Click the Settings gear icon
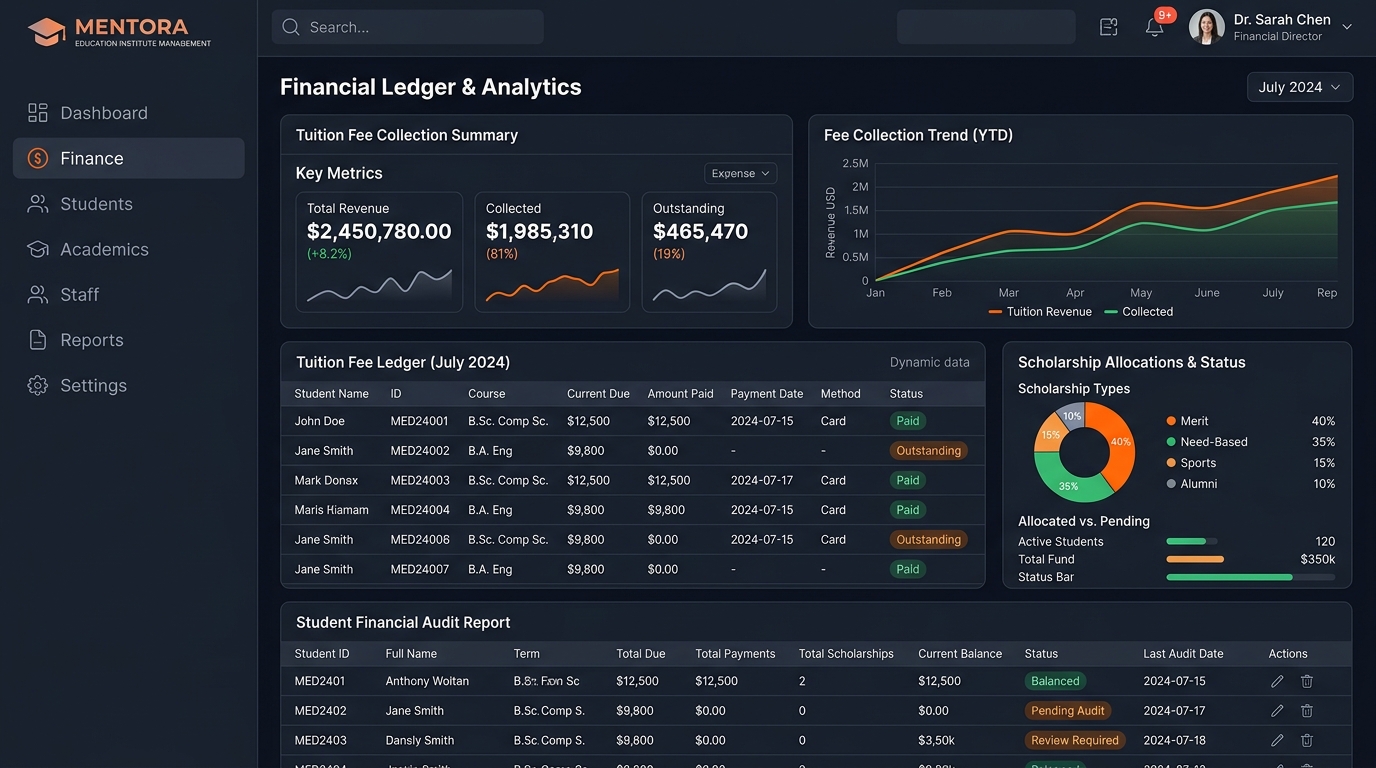 (x=38, y=385)
